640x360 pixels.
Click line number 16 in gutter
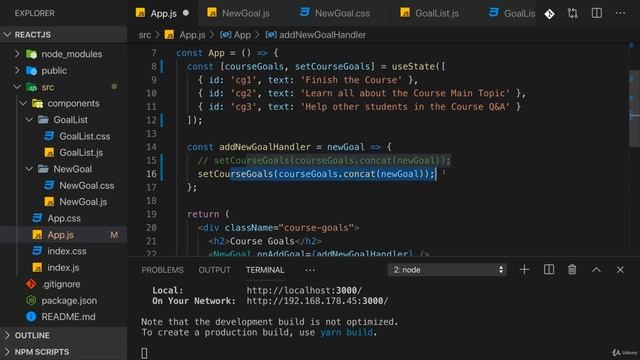tap(151, 174)
